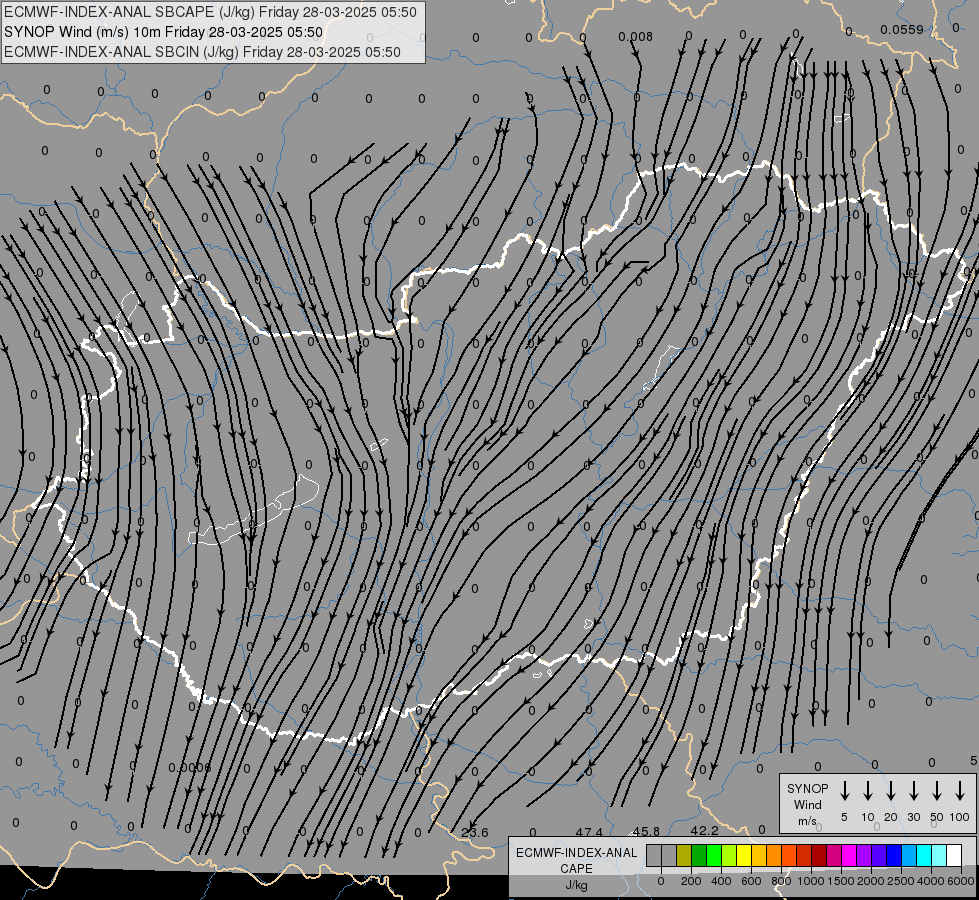979x900 pixels.
Task: Click the 200 tick label on CAPE scale
Action: point(691,881)
